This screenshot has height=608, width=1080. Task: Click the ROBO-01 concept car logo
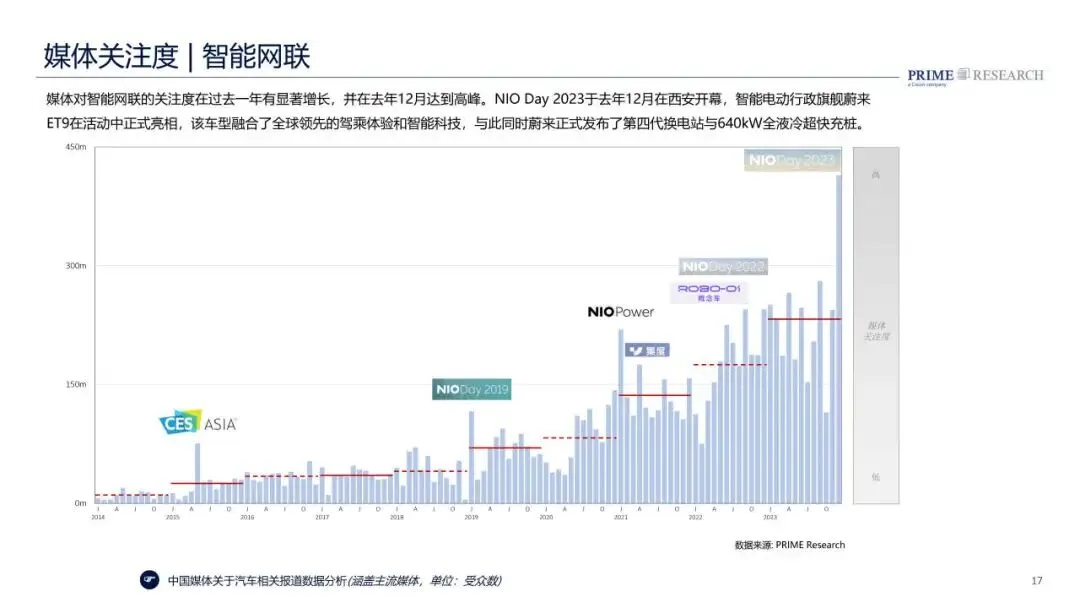709,293
